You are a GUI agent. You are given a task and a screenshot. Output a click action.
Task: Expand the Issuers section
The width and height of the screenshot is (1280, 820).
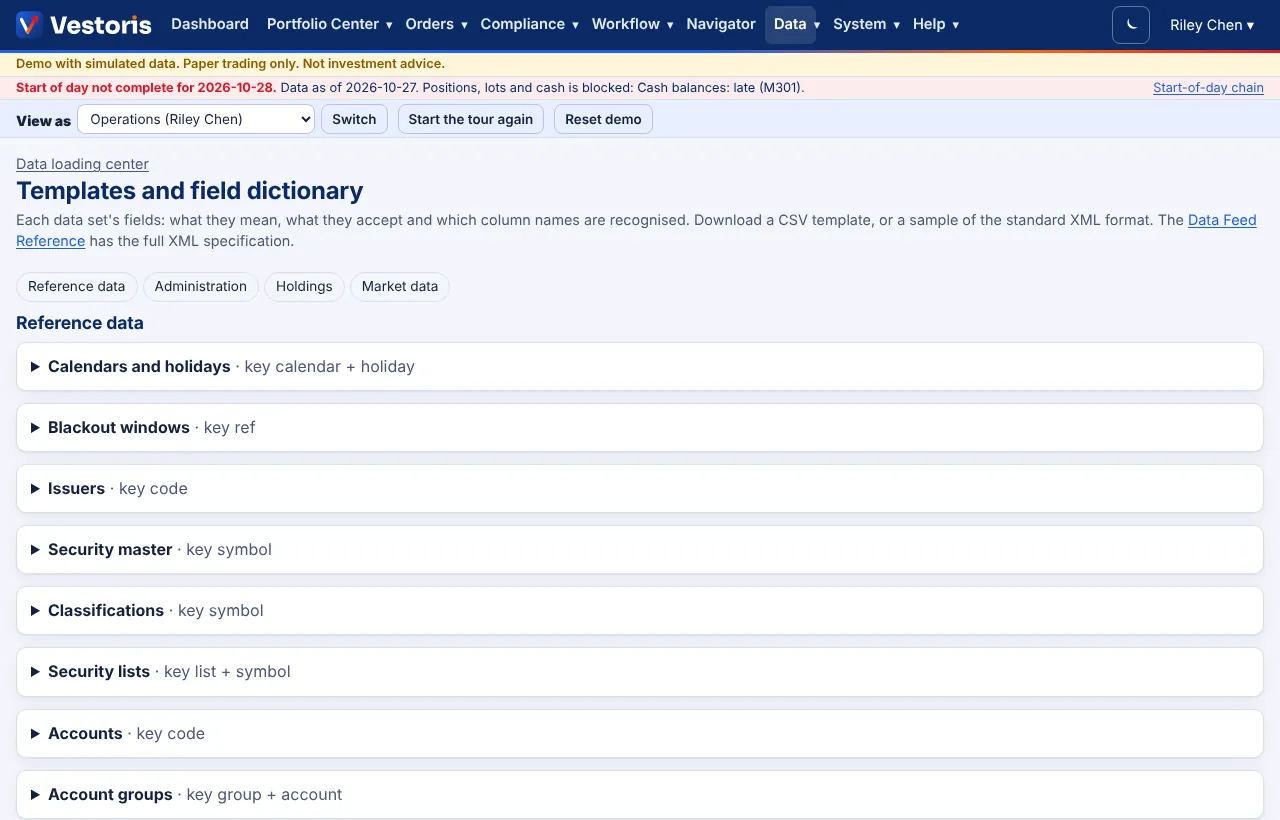point(640,489)
